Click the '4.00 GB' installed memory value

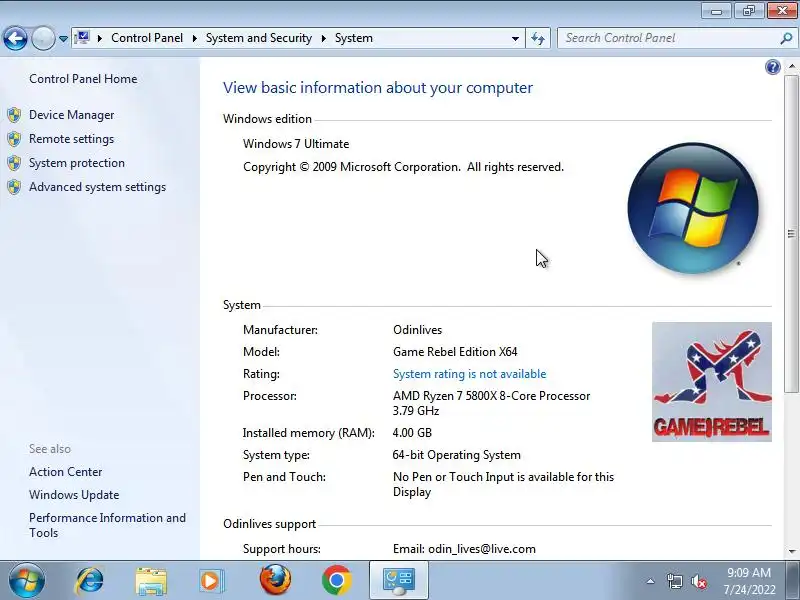click(412, 433)
